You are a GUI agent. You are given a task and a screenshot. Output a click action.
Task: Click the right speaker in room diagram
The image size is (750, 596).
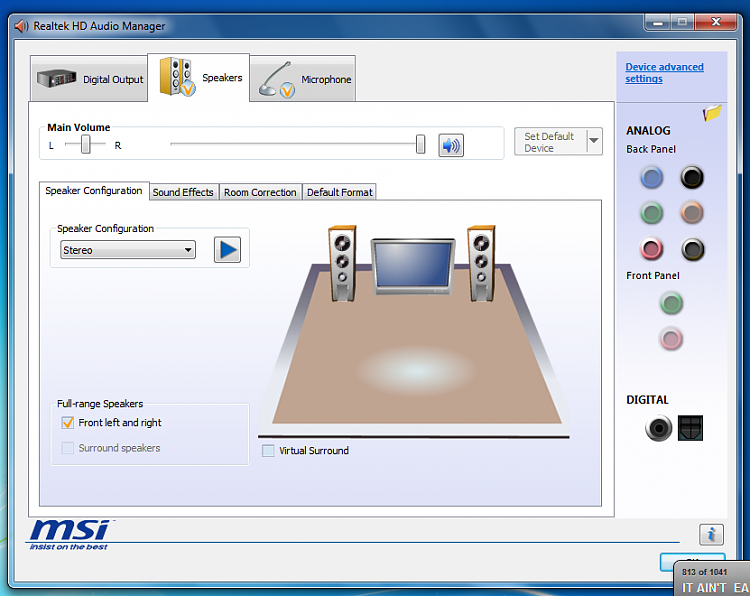point(481,263)
